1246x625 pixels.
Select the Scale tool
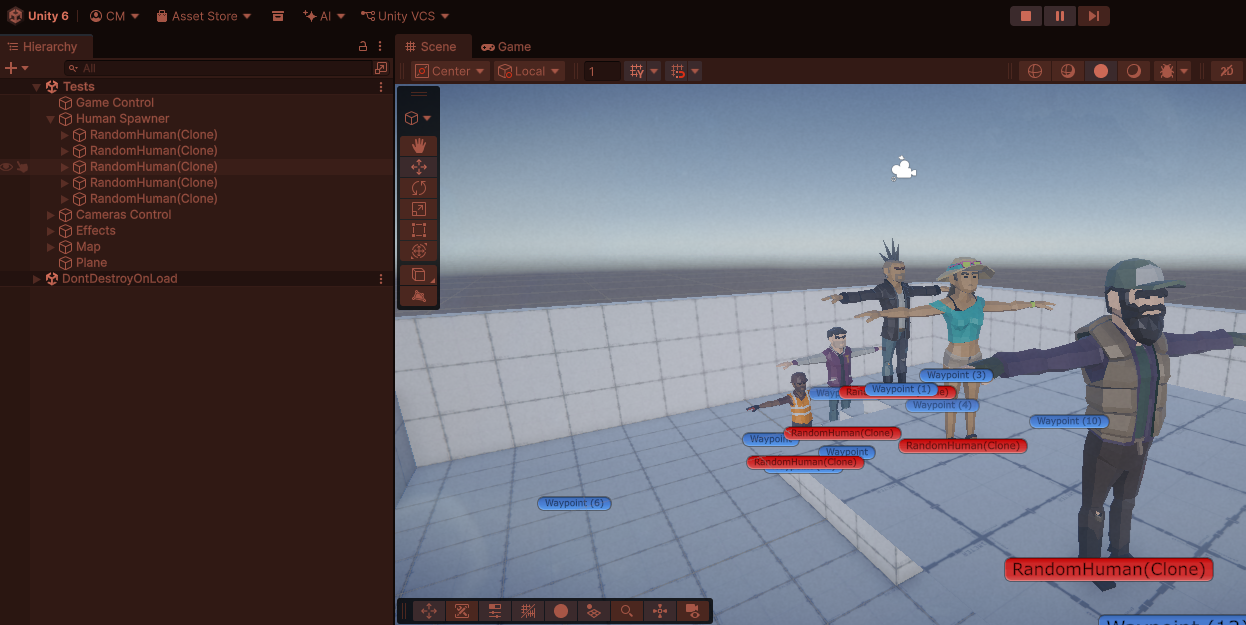click(418, 209)
